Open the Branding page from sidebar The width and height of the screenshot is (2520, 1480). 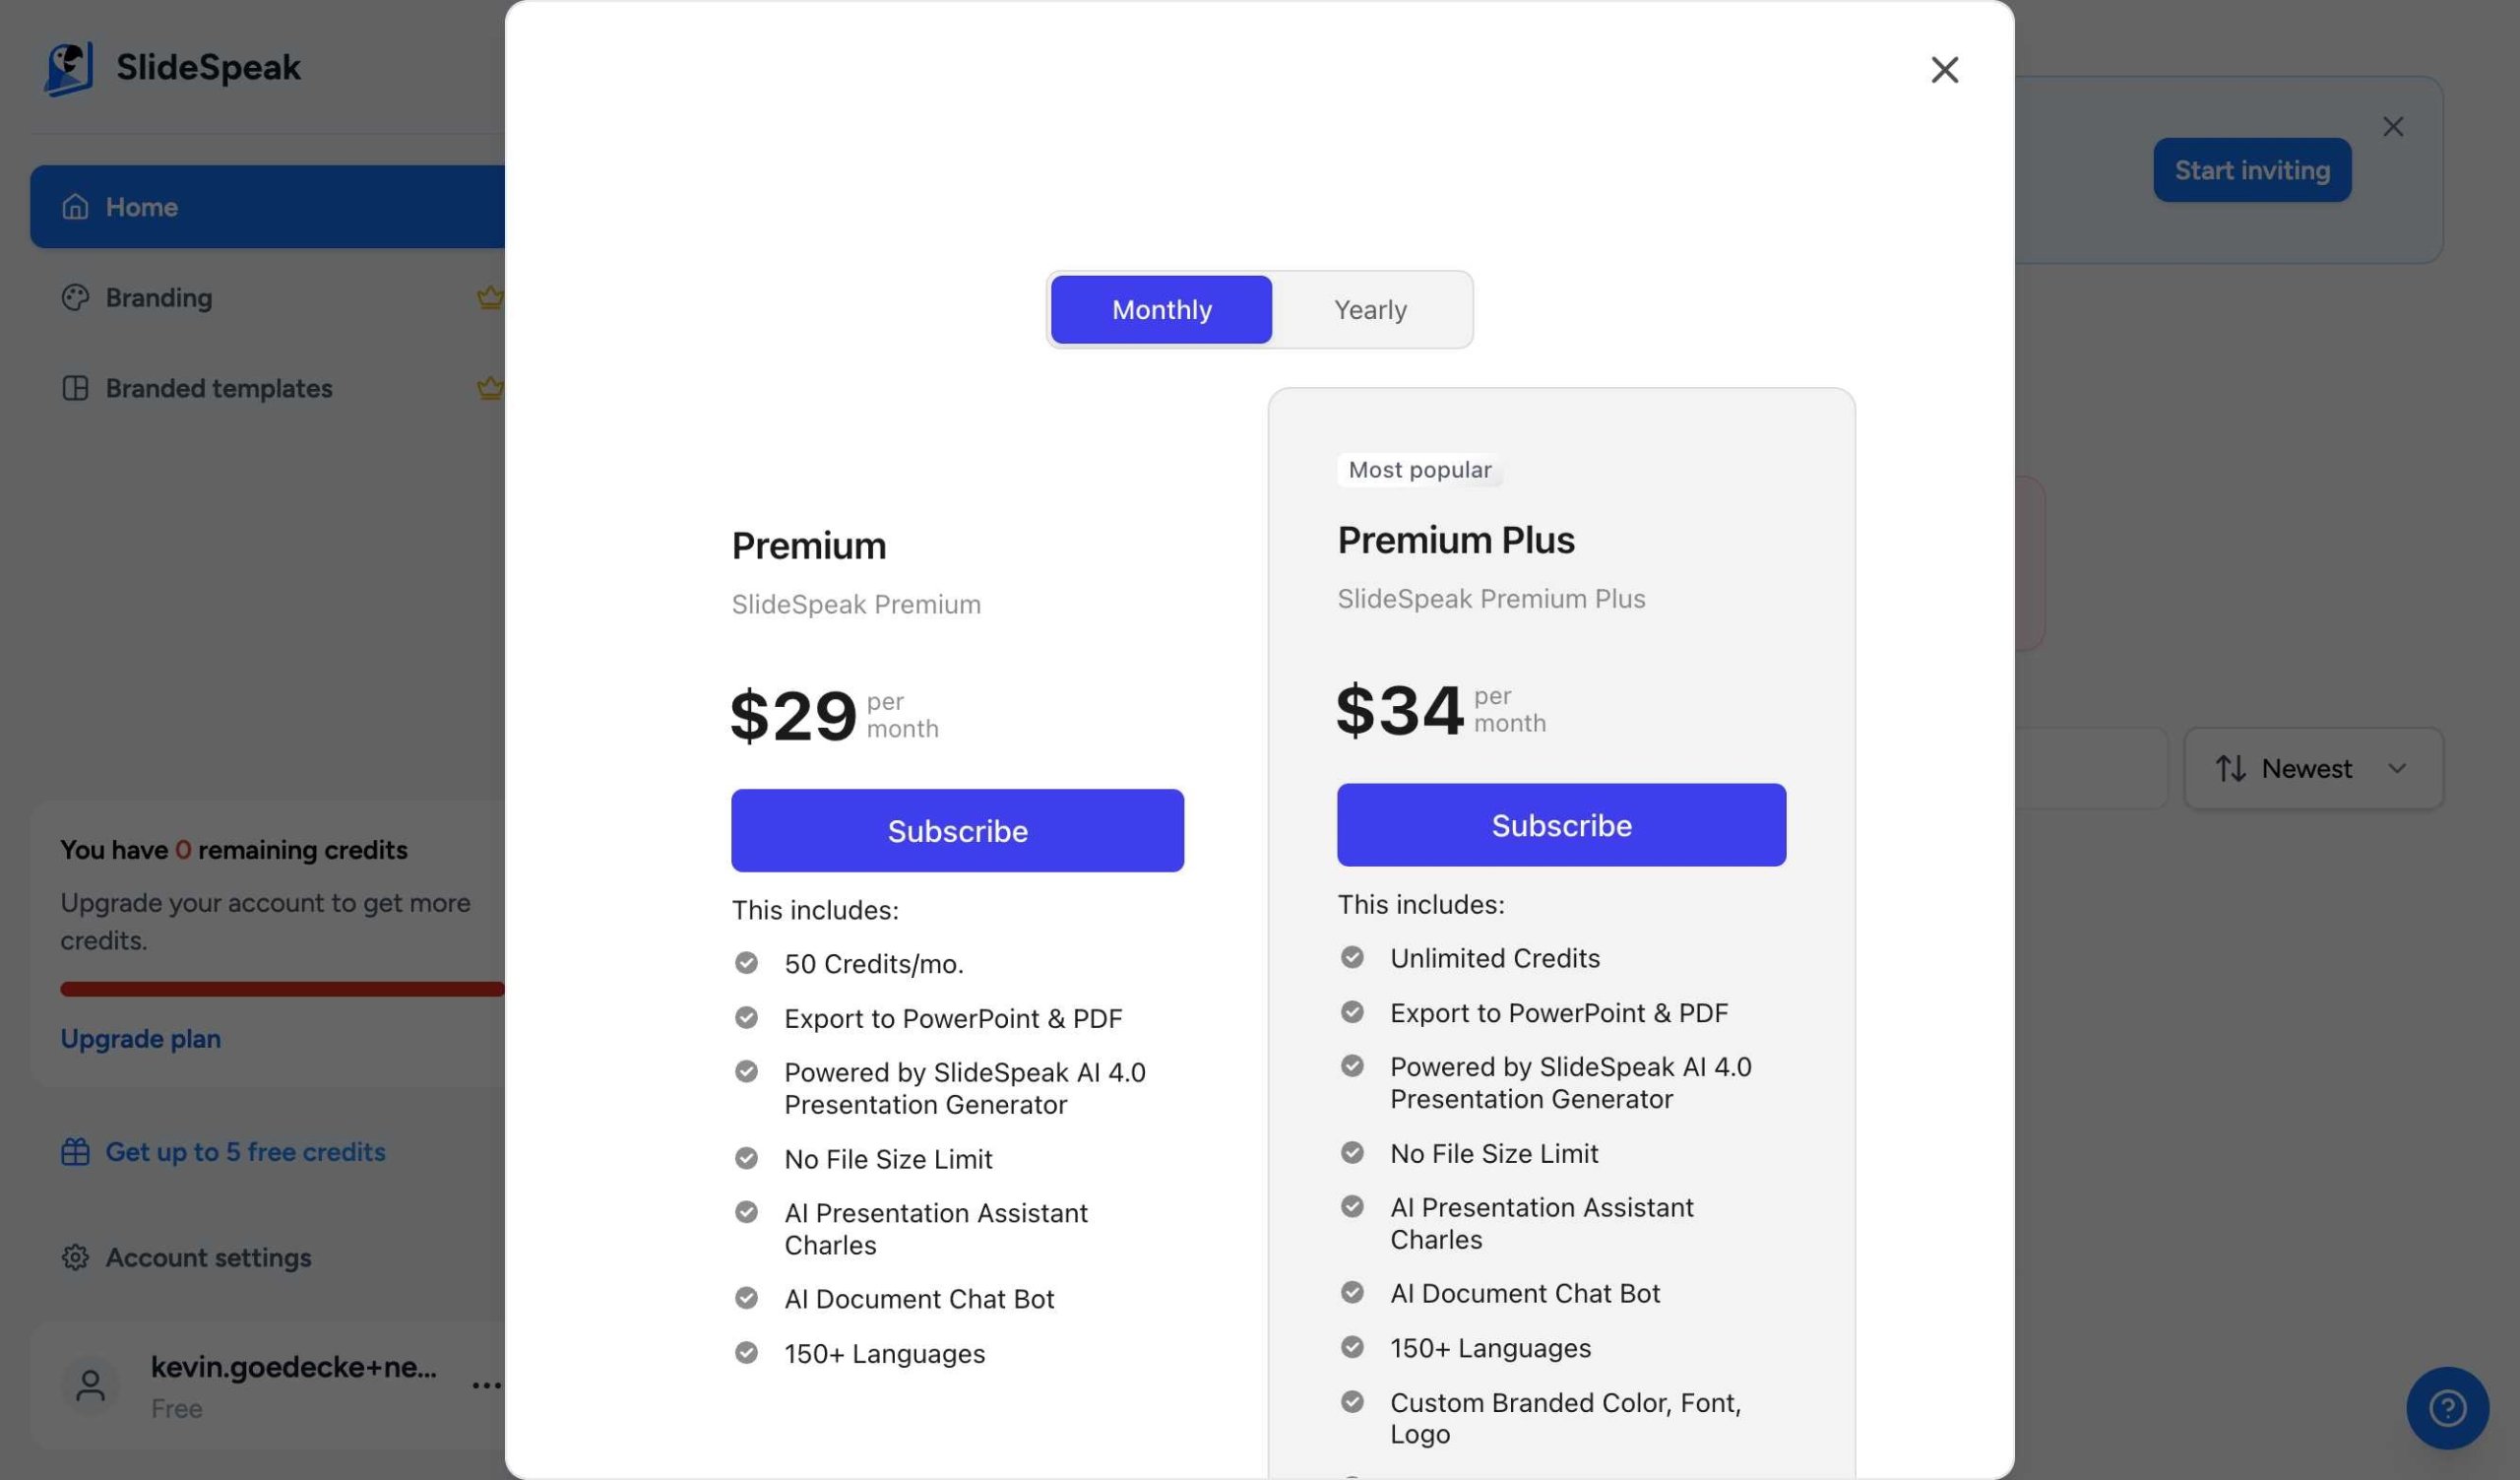tap(158, 297)
